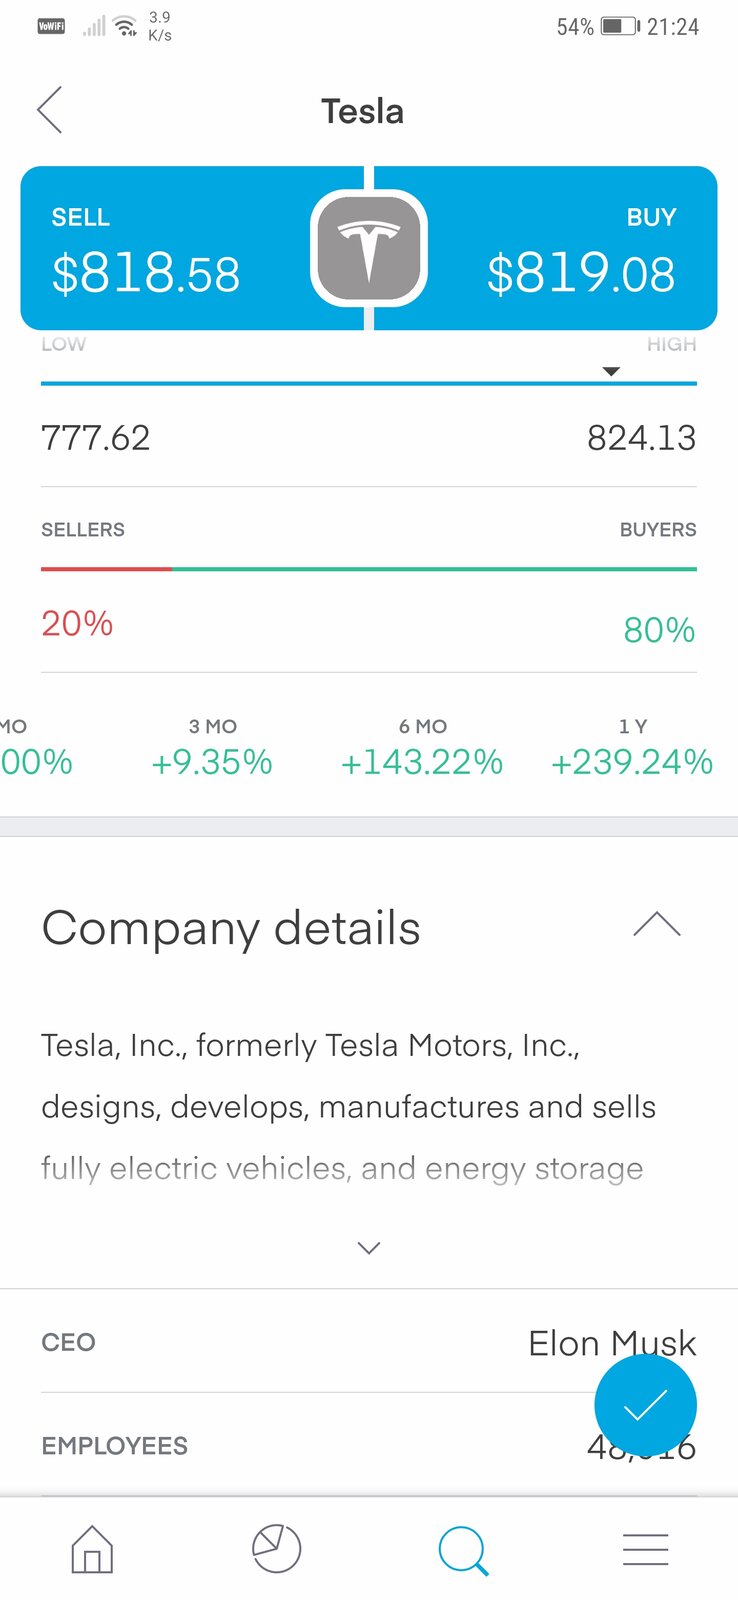Open the home tab icon
Image resolution: width=738 pixels, height=1600 pixels.
click(x=92, y=1549)
